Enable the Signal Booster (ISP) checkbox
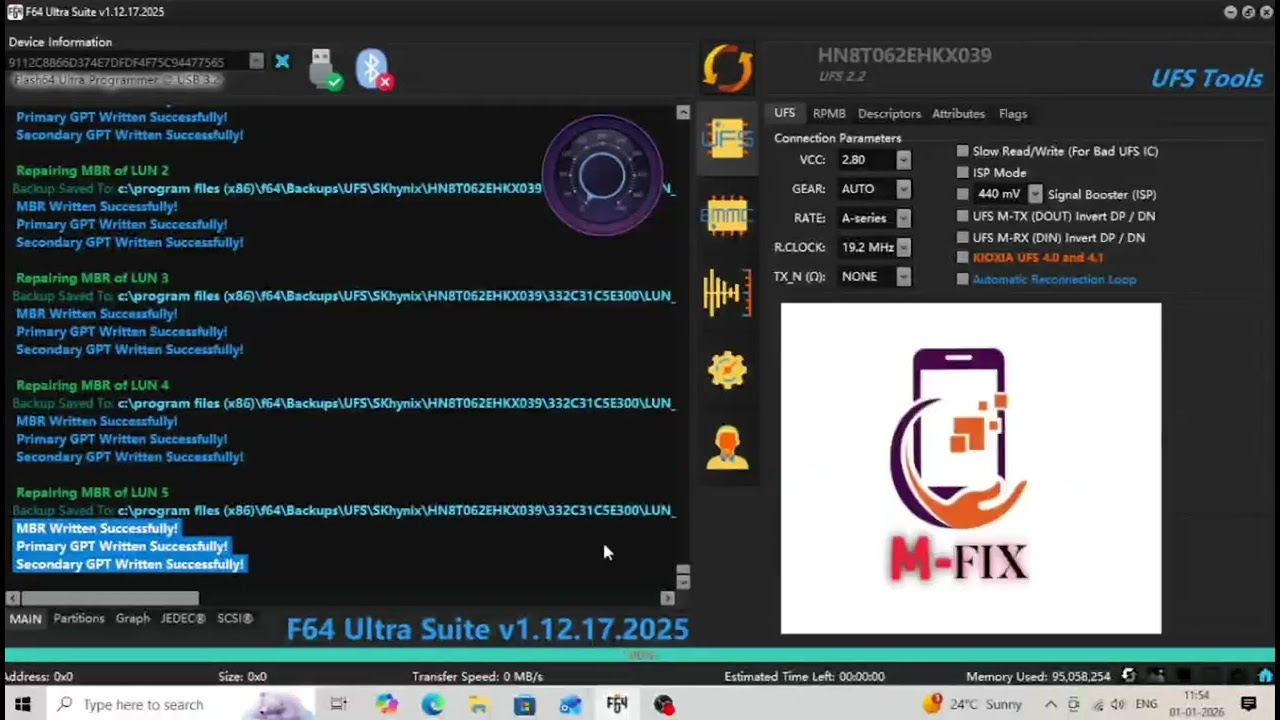The height and width of the screenshot is (720, 1280). pos(963,194)
